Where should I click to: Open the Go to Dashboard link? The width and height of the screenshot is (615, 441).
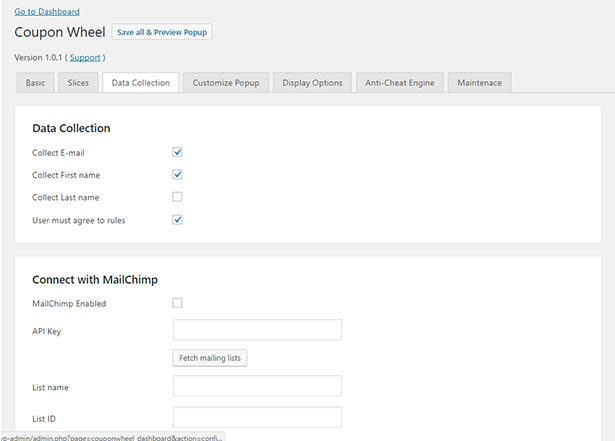pyautogui.click(x=47, y=12)
